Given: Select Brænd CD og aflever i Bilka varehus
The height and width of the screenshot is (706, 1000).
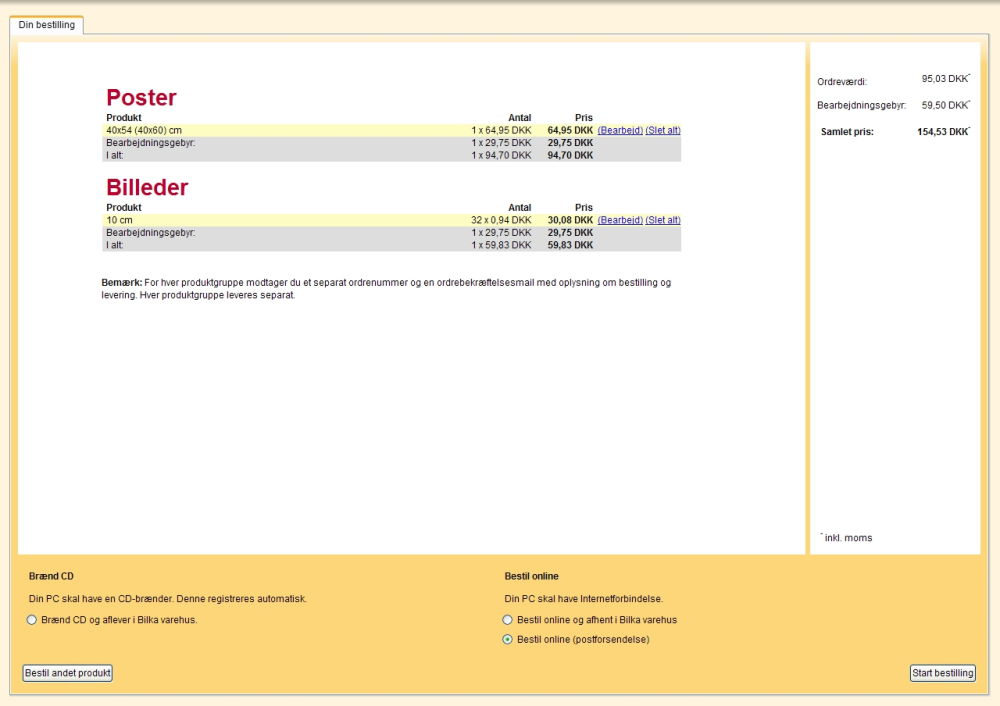Looking at the screenshot, I should (x=31, y=620).
